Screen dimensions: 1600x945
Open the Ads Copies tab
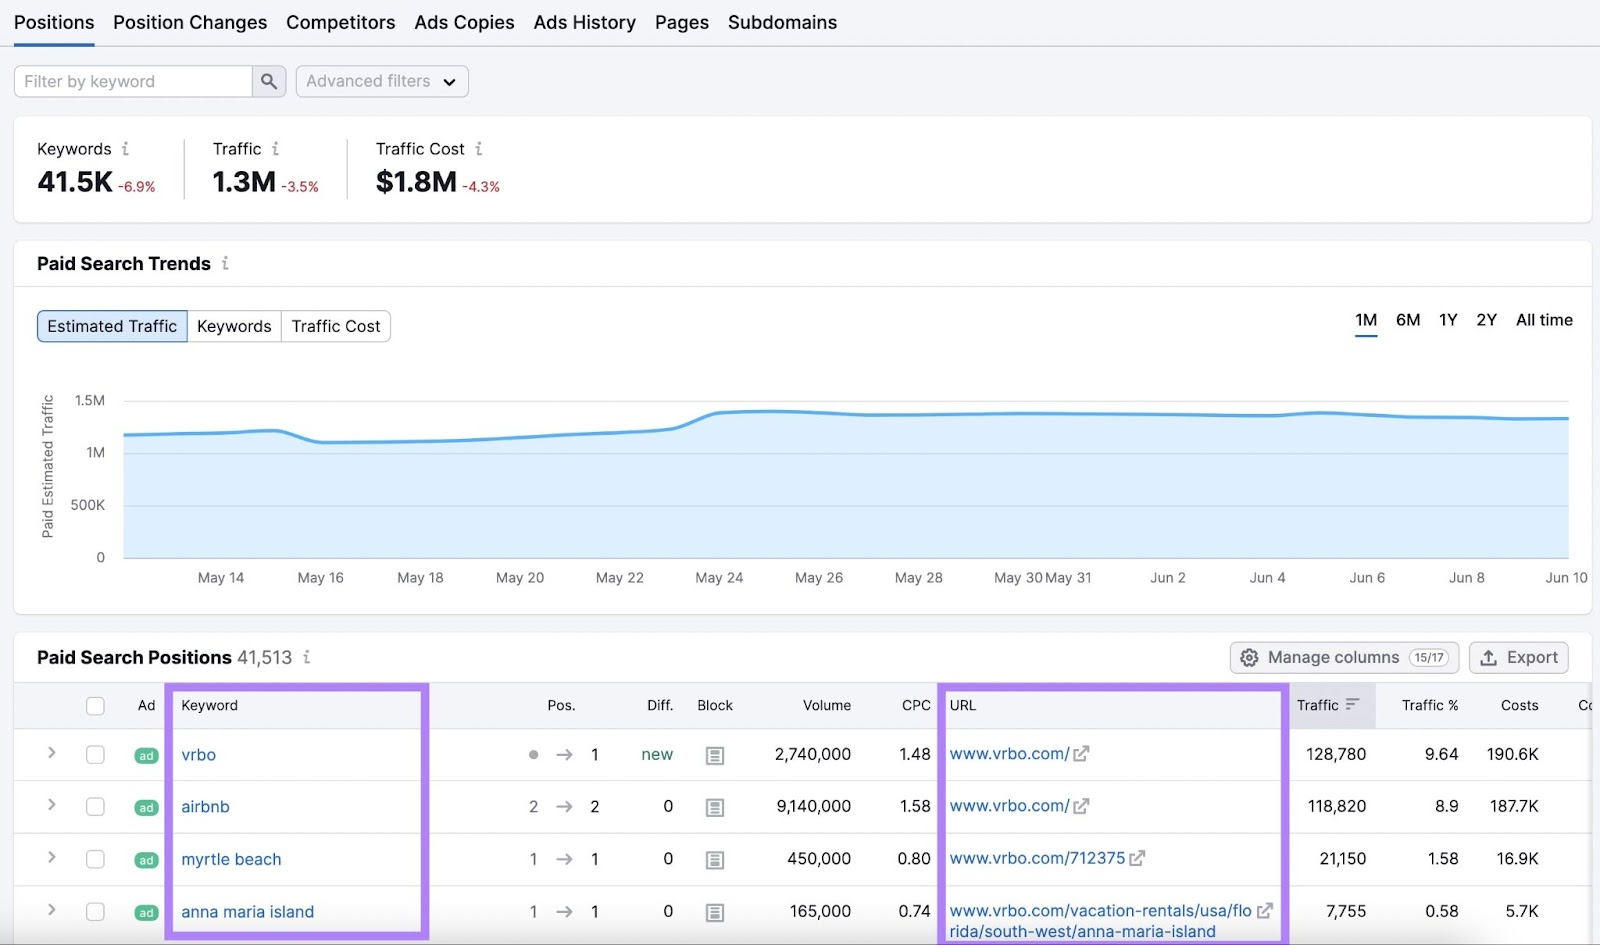click(464, 22)
